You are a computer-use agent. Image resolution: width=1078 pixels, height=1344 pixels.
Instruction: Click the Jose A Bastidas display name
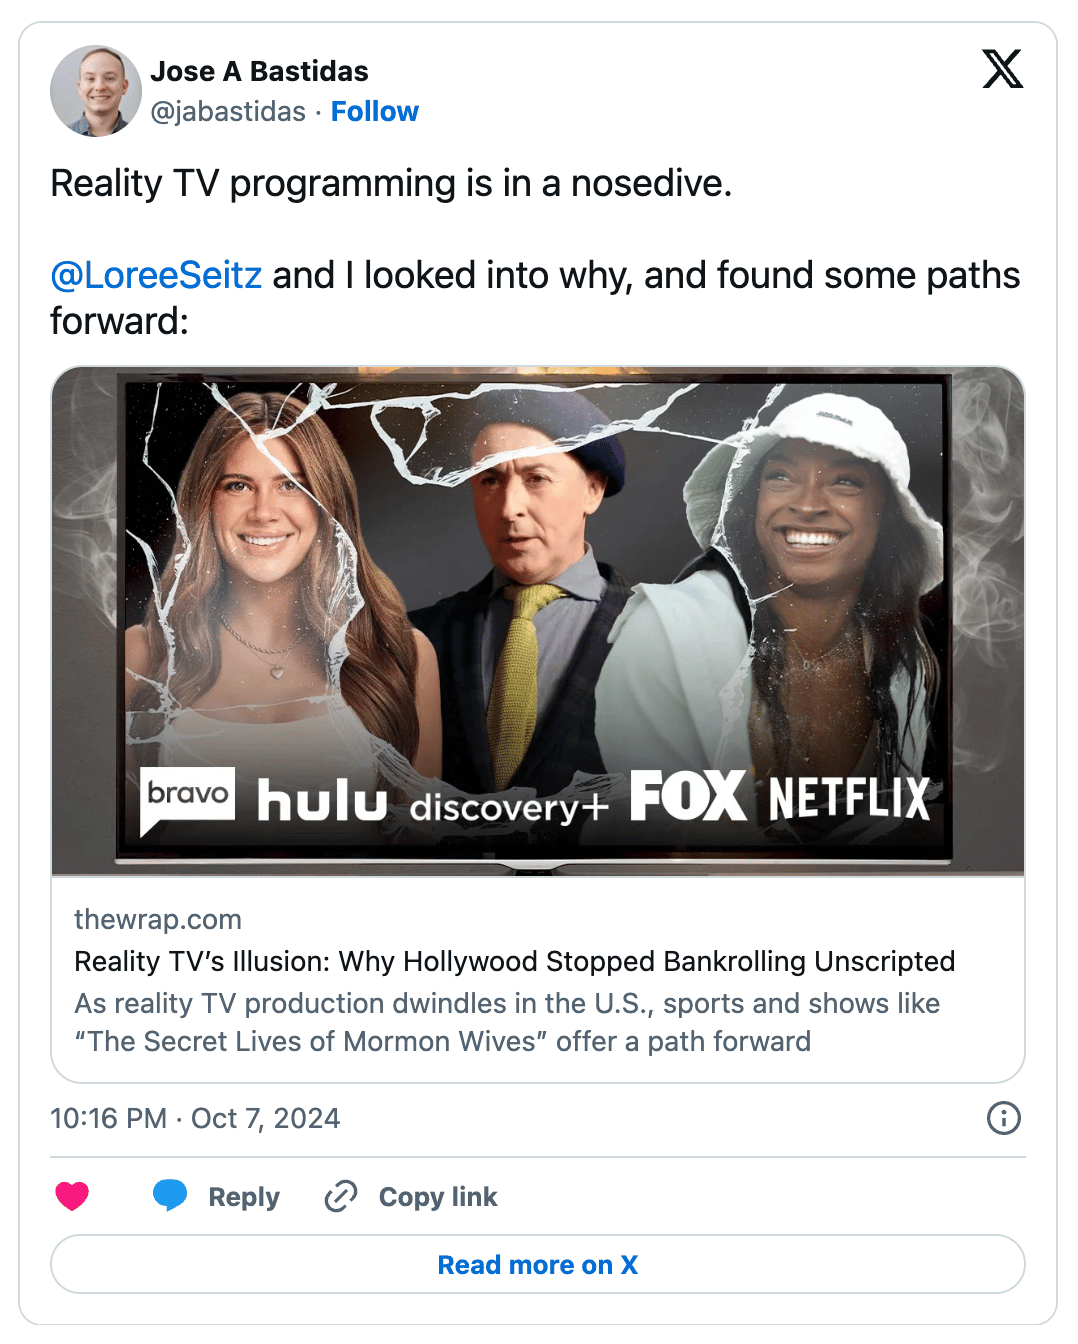click(260, 71)
